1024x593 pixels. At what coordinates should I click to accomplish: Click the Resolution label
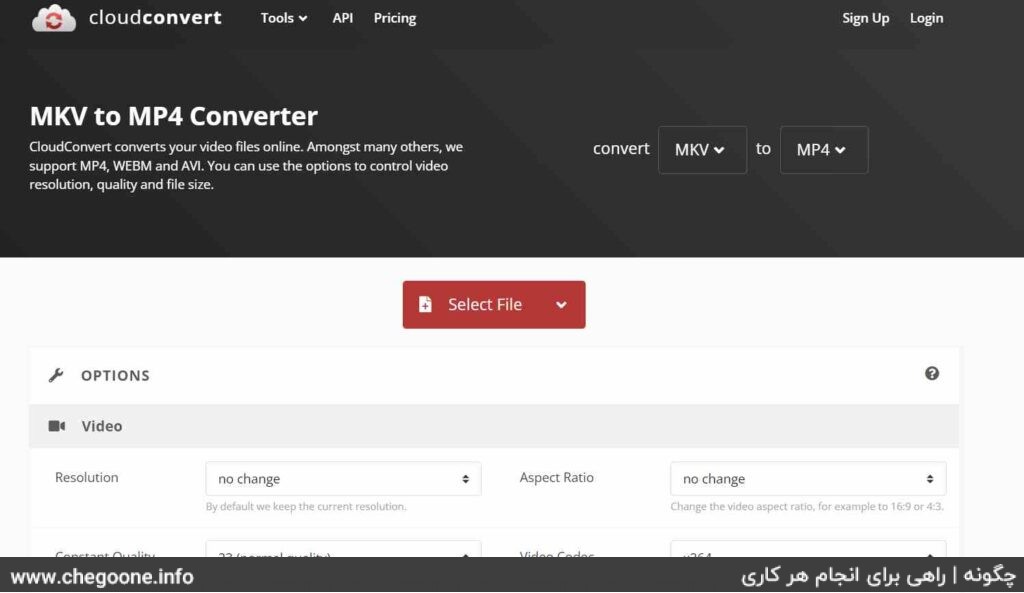87,477
